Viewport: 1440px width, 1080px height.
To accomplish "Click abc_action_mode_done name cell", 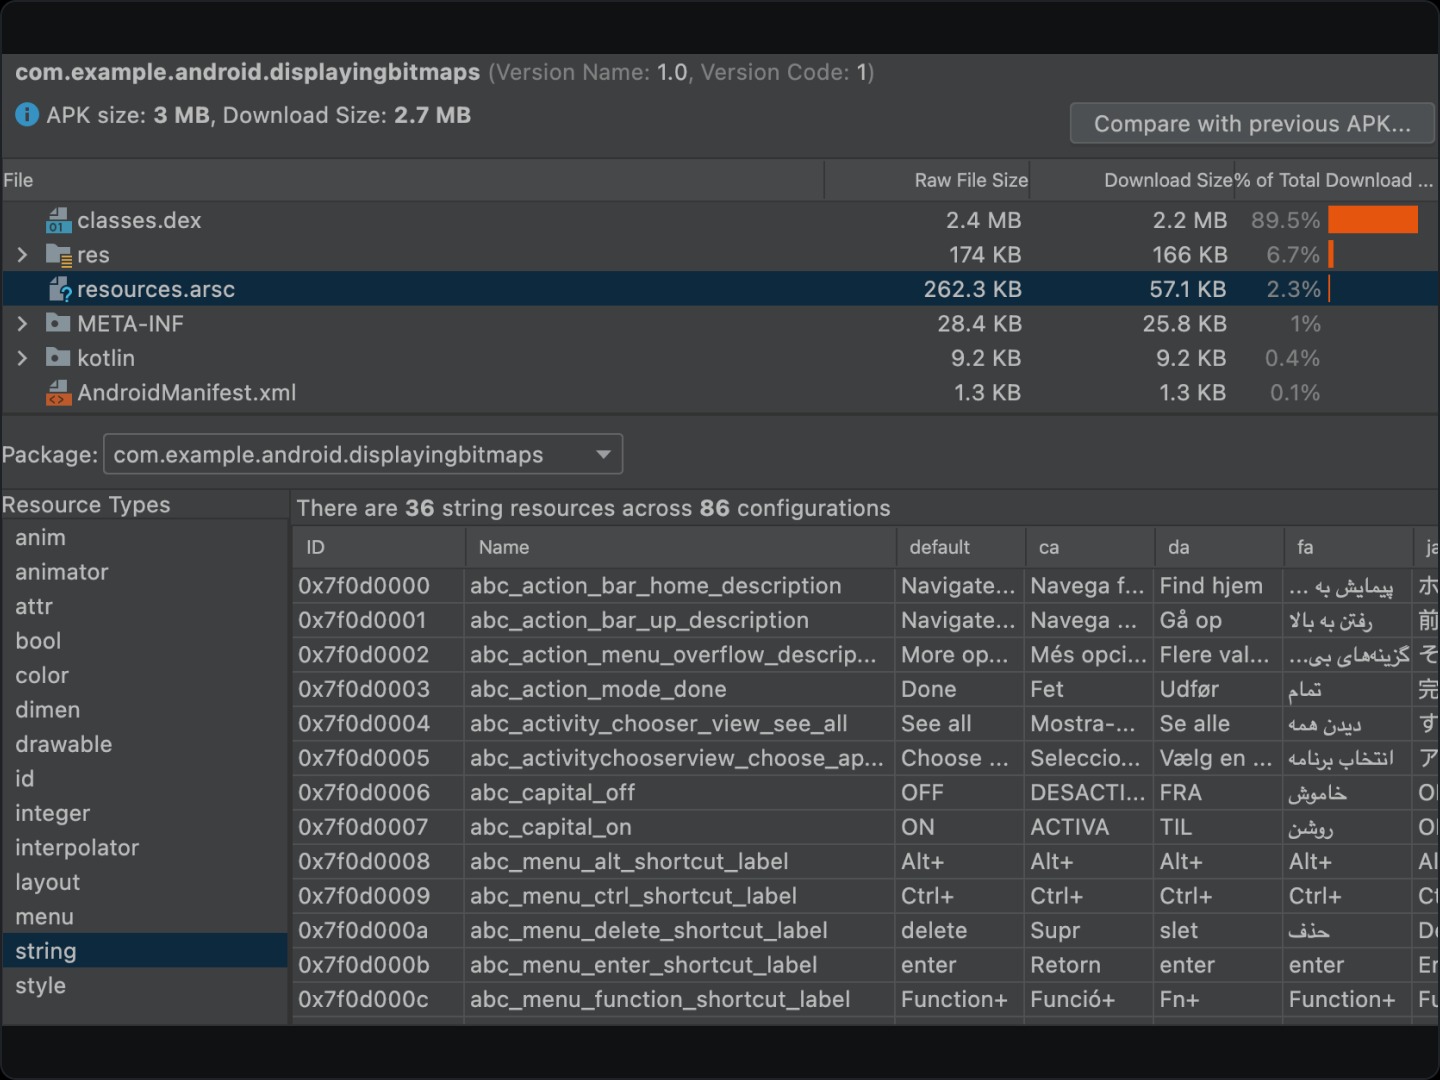I will (x=681, y=689).
